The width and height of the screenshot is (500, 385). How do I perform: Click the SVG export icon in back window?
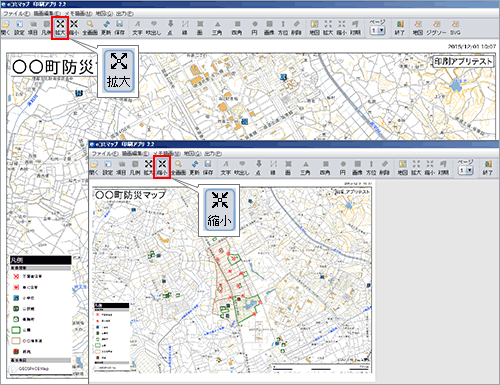(455, 28)
